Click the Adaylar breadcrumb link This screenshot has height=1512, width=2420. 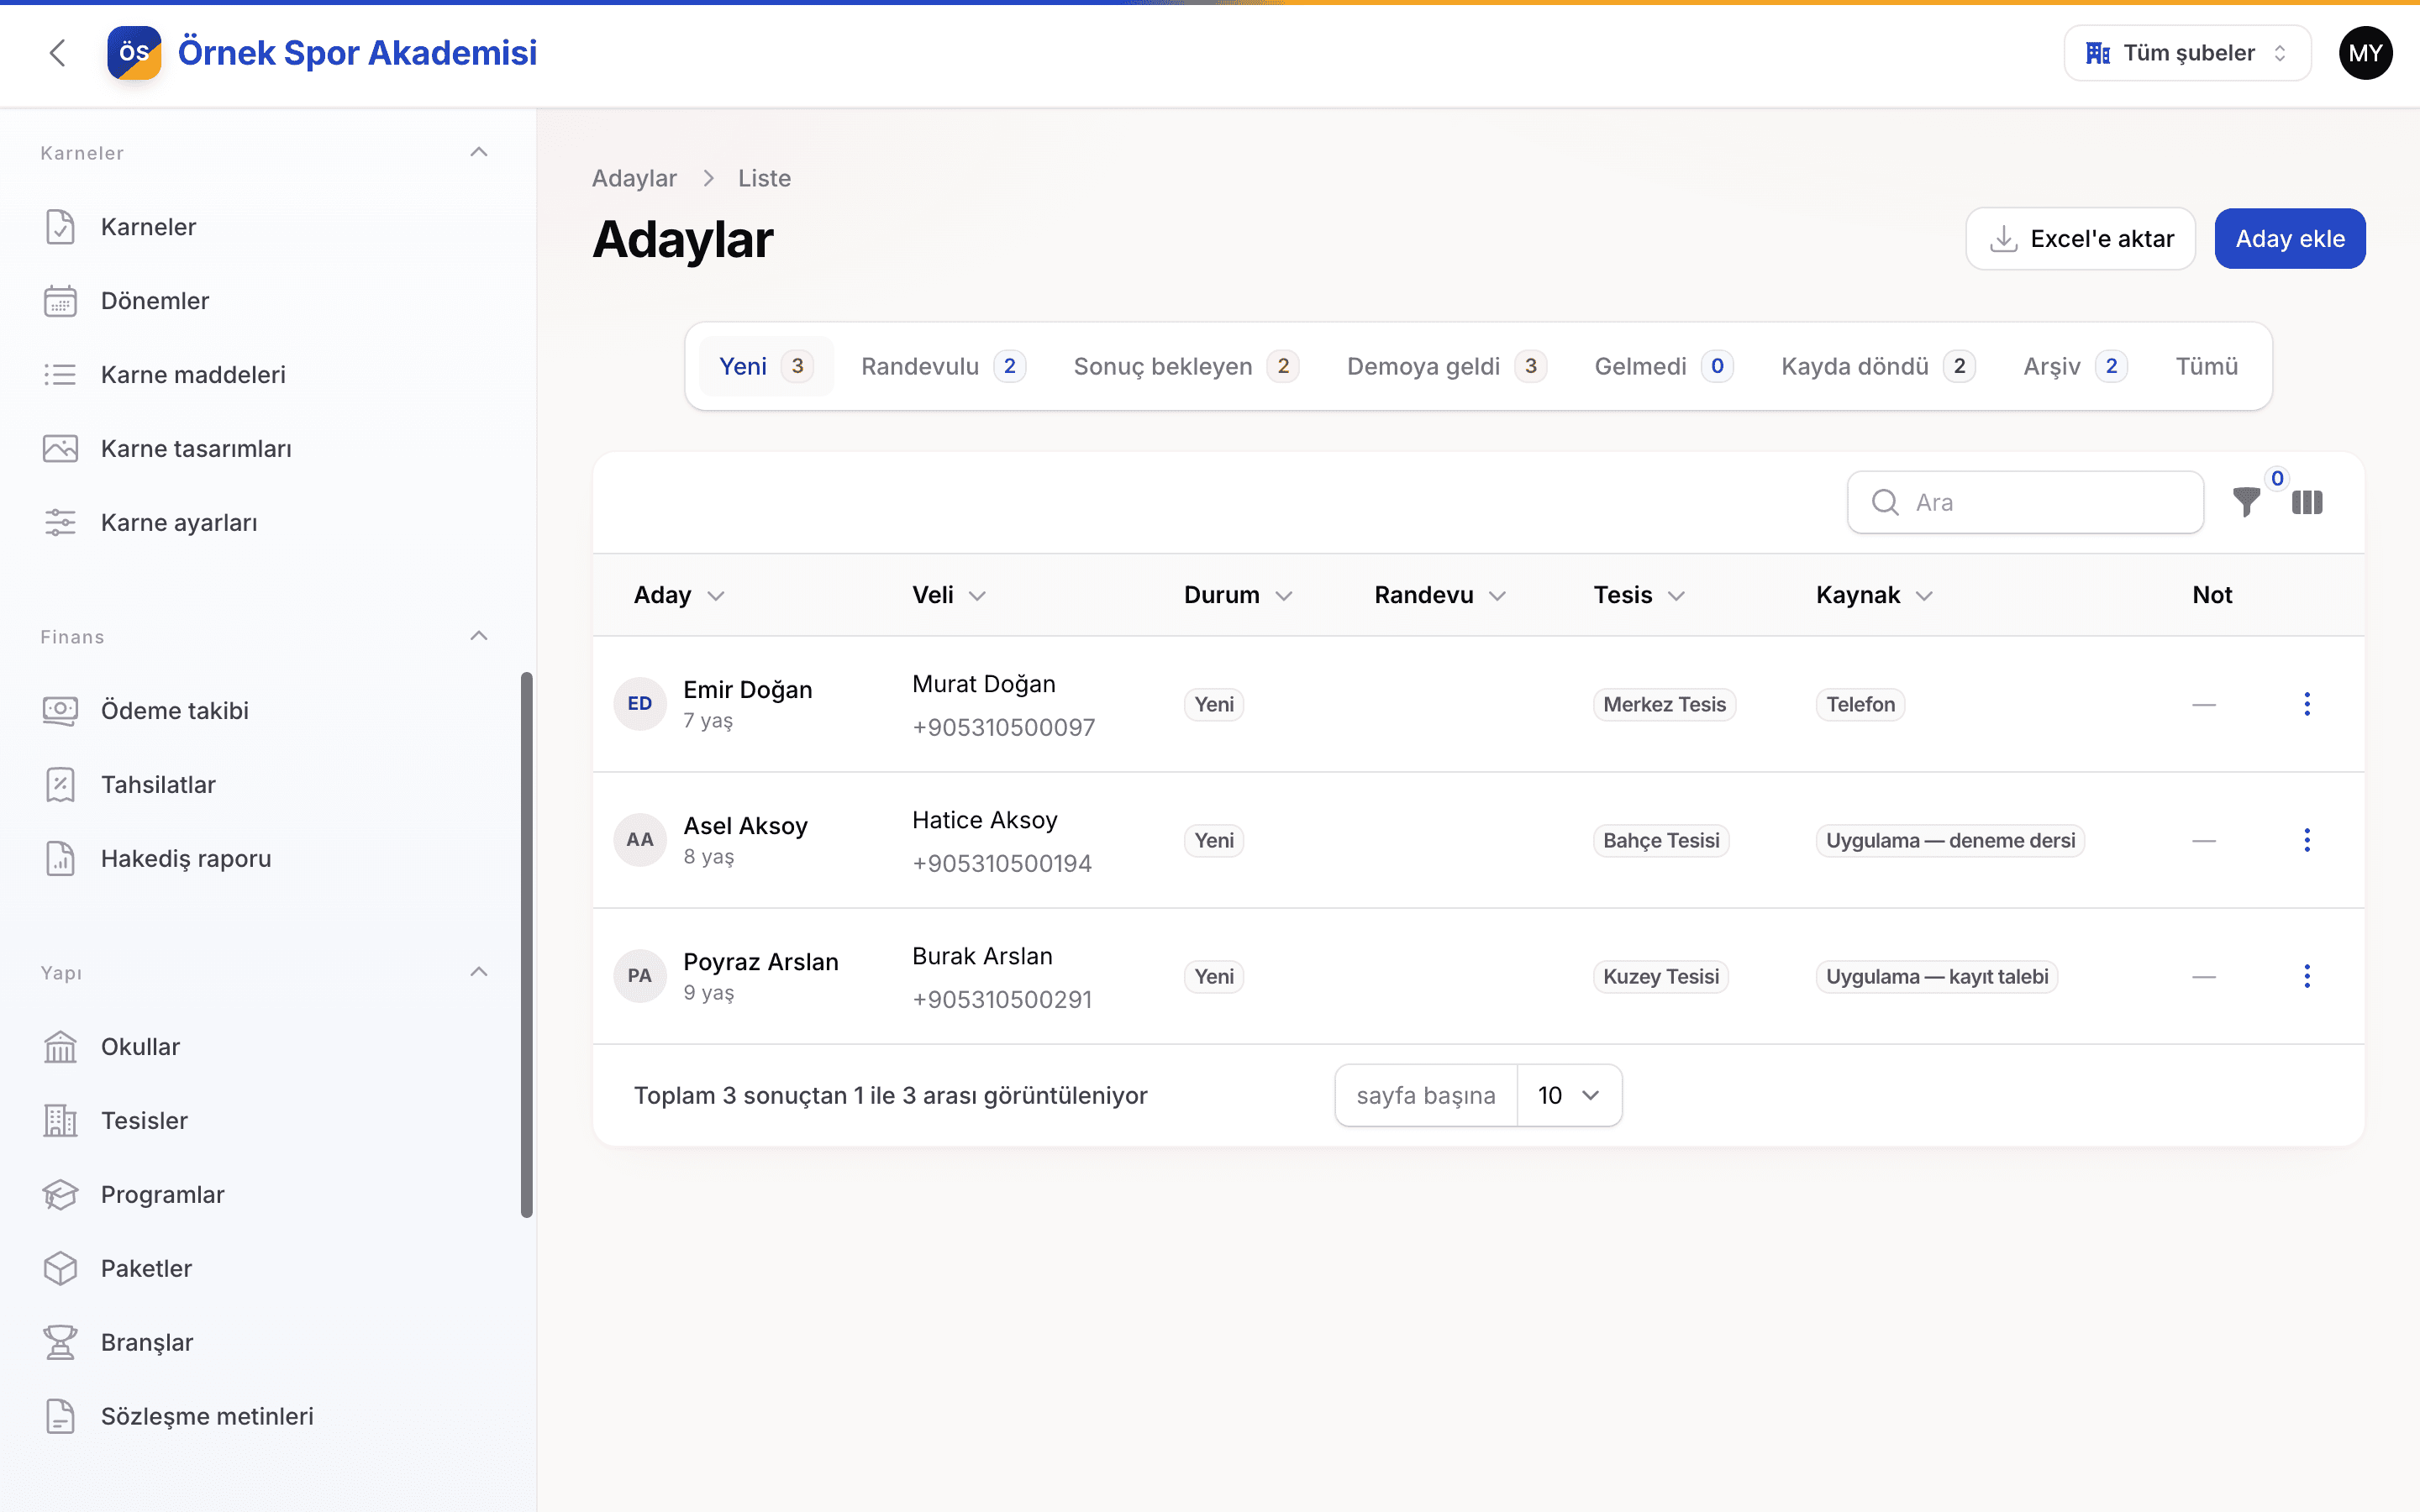tap(634, 178)
